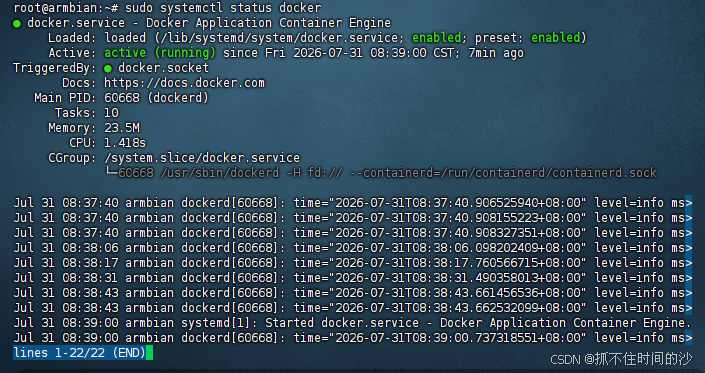
Task: Click the 'CGroup:' field label
Action: [72, 158]
